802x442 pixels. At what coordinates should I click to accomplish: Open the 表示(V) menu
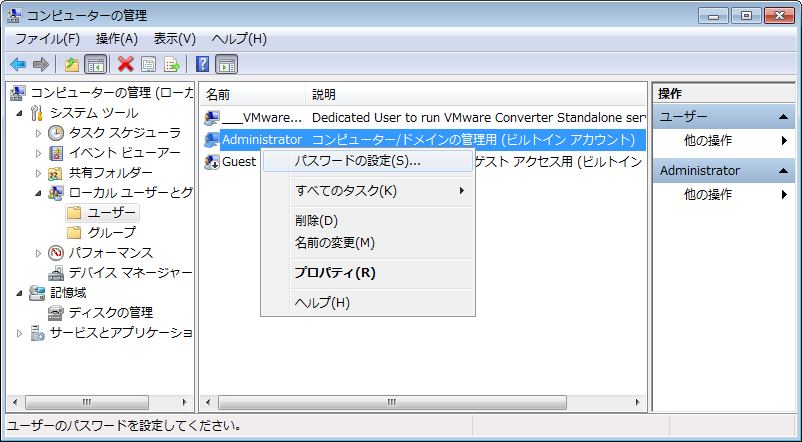(175, 39)
